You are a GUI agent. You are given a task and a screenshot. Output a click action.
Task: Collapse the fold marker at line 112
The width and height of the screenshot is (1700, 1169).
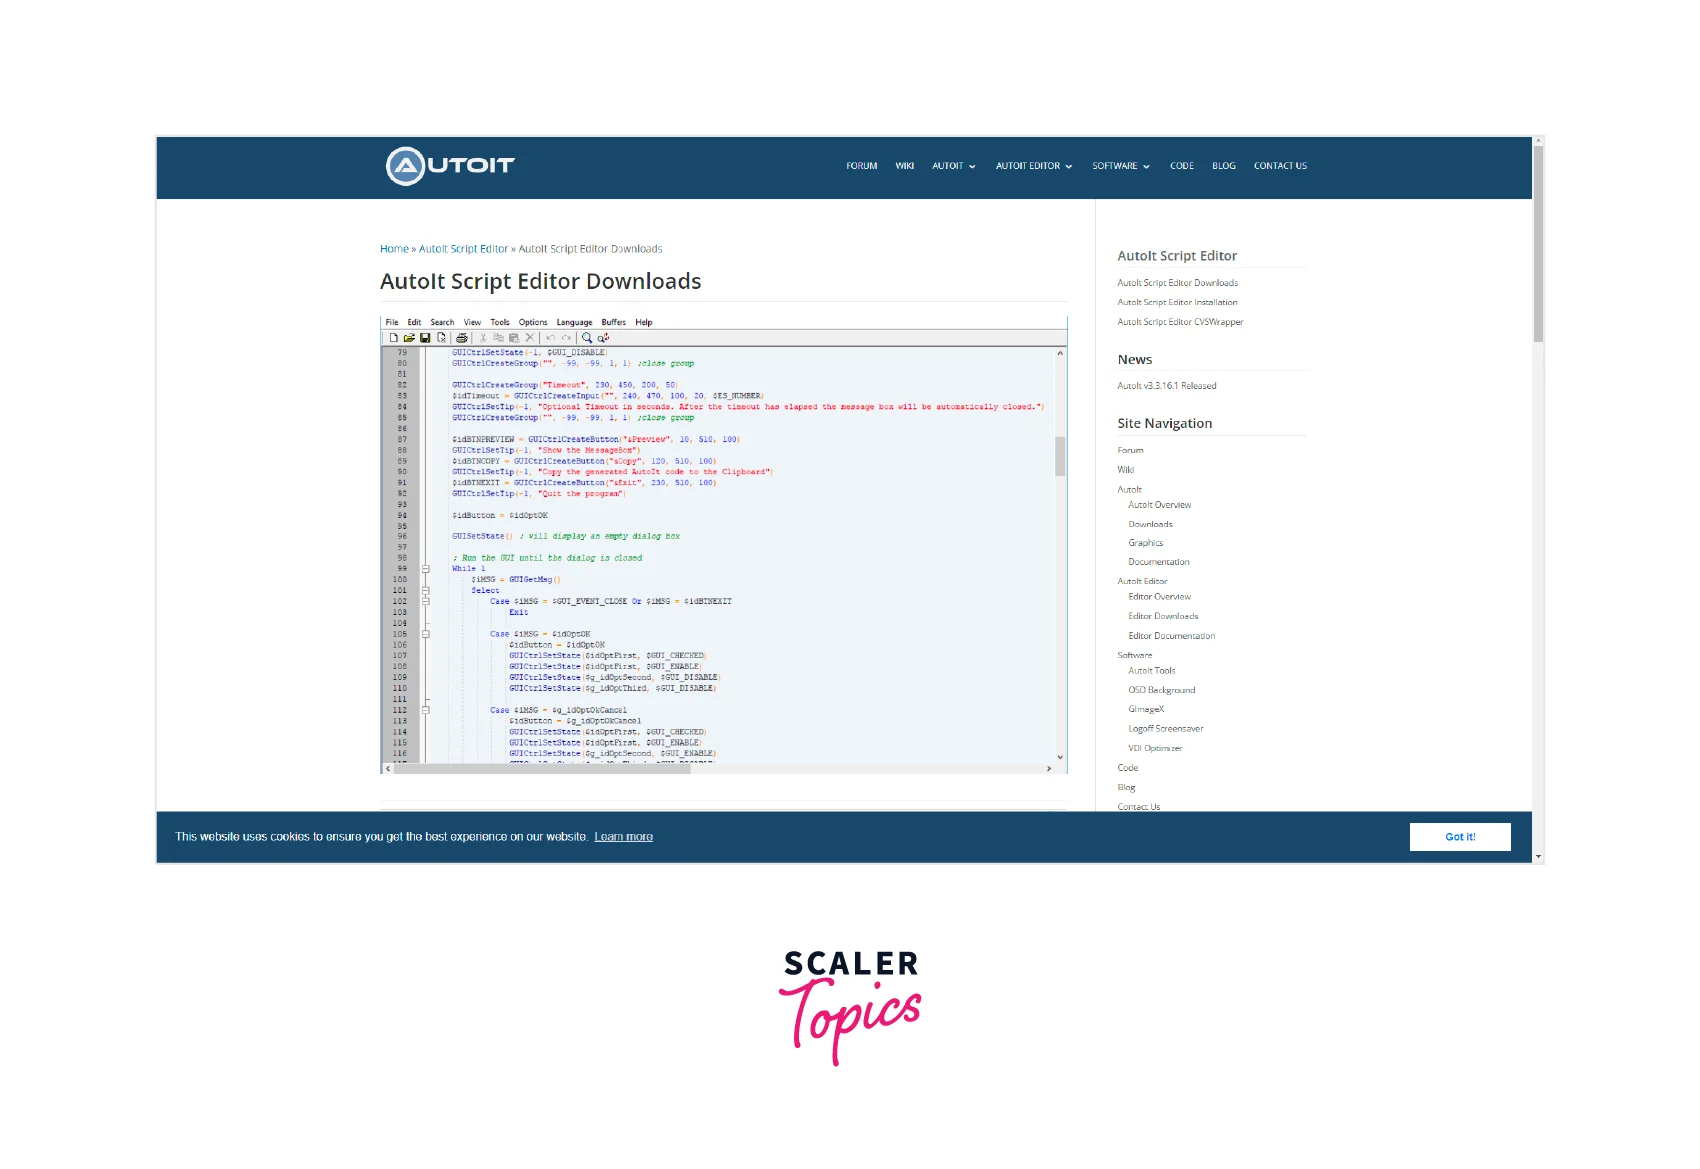(425, 710)
